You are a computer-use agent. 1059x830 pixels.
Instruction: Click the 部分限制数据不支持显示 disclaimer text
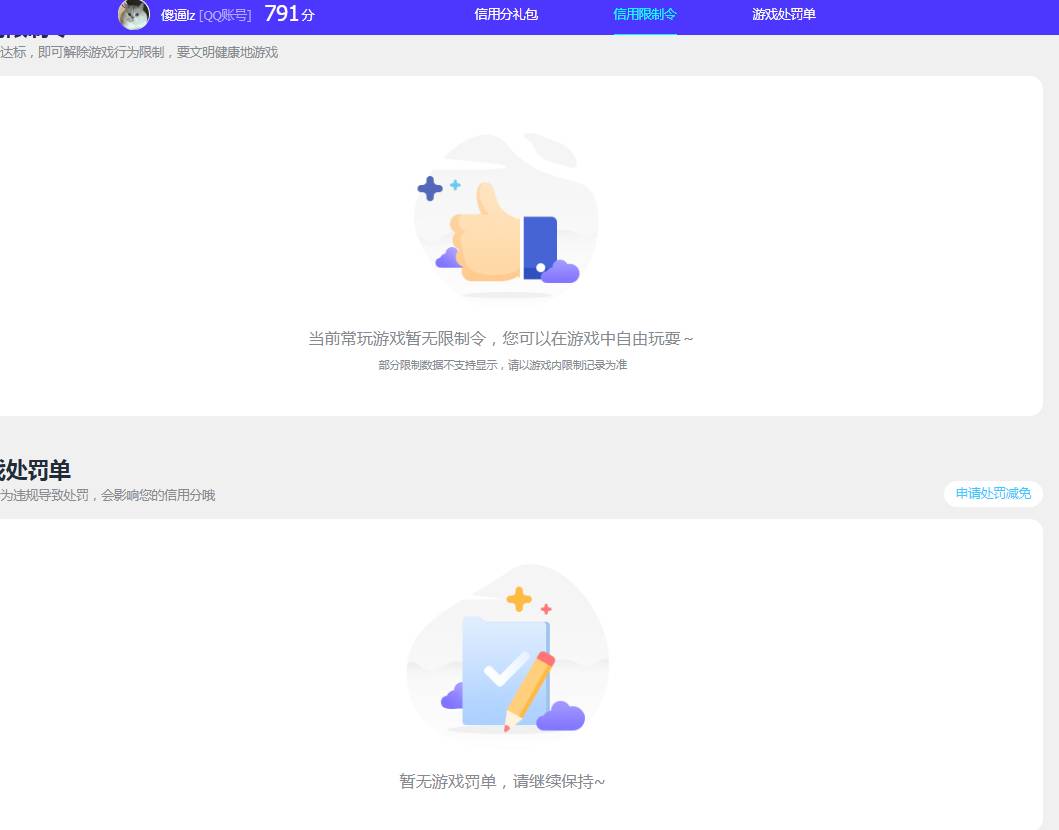pos(504,365)
